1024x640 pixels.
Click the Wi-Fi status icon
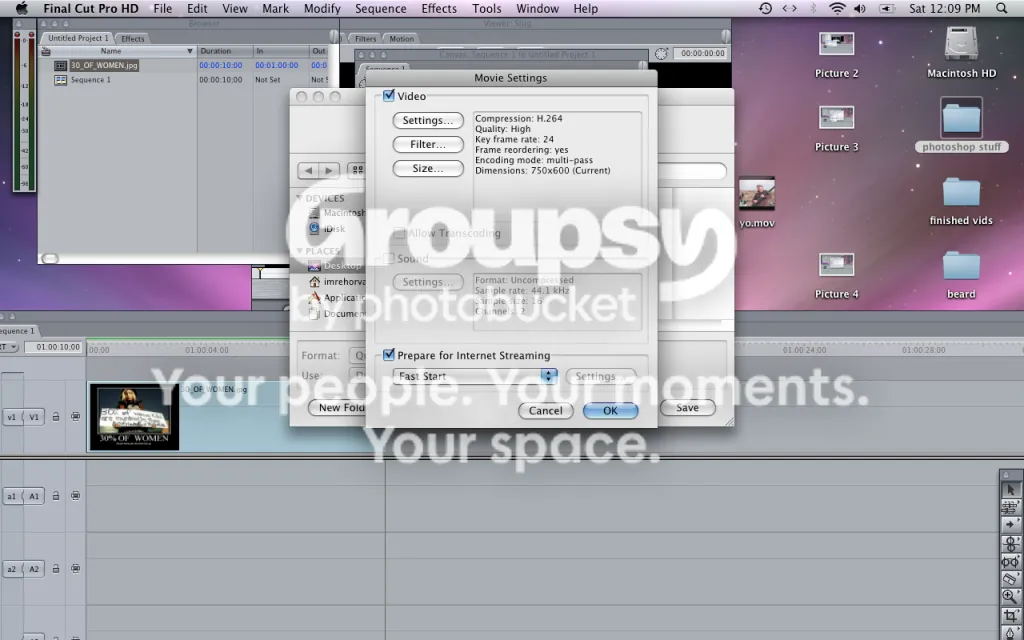click(837, 8)
